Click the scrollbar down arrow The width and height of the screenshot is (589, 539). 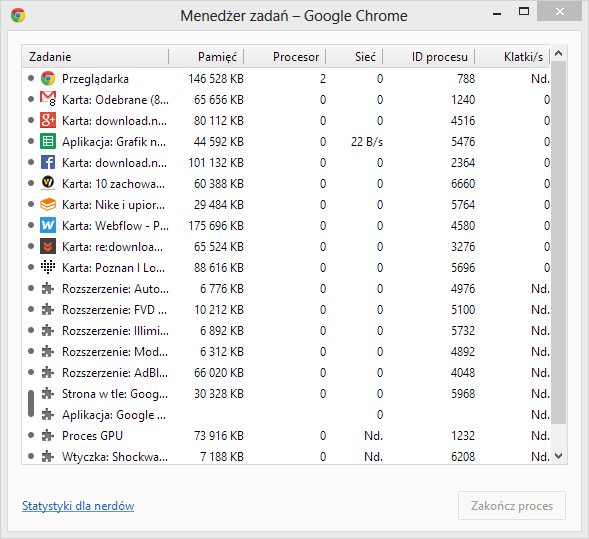coord(559,456)
